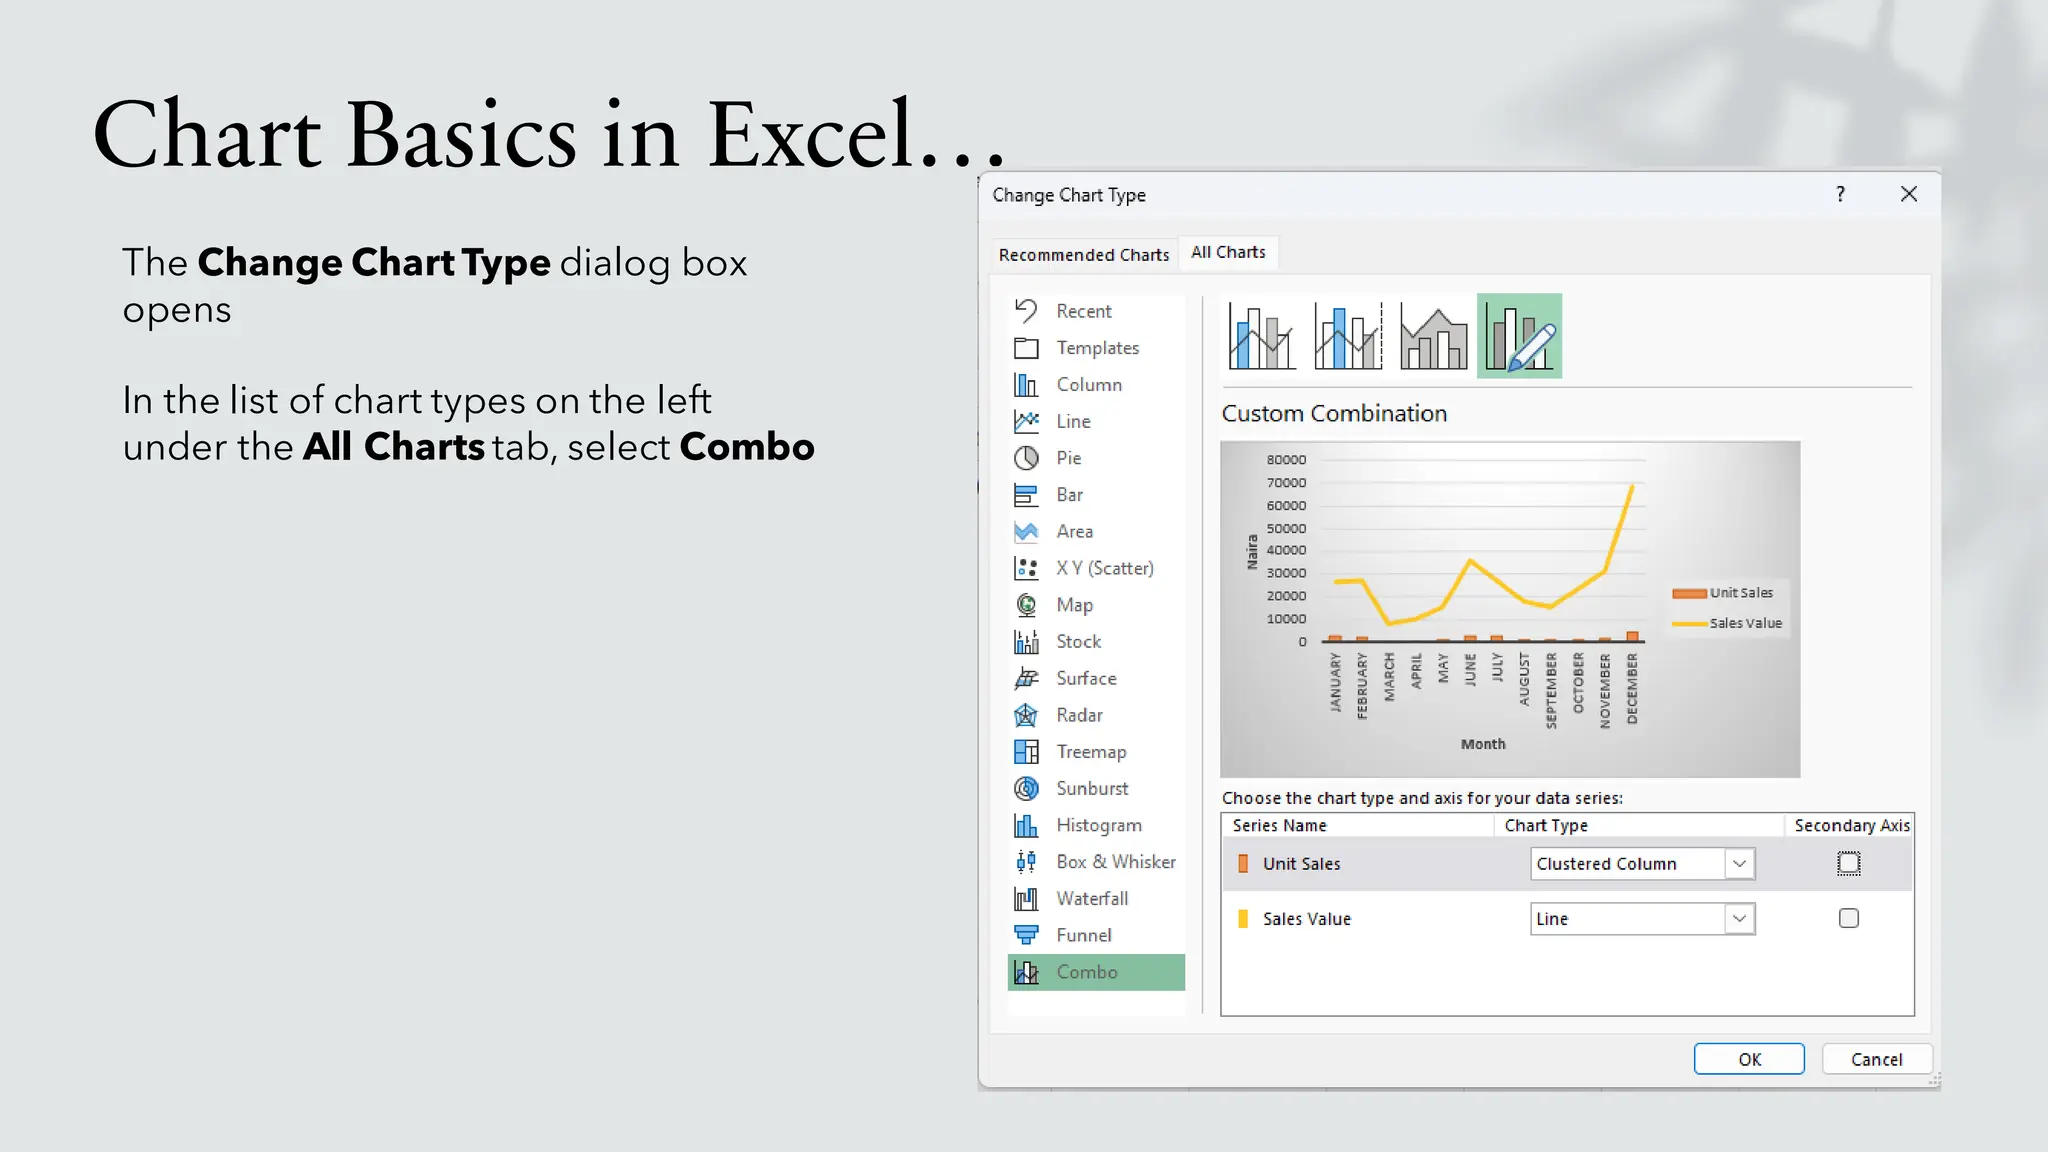The width and height of the screenshot is (2048, 1152).
Task: Click the OK button
Action: click(x=1749, y=1059)
